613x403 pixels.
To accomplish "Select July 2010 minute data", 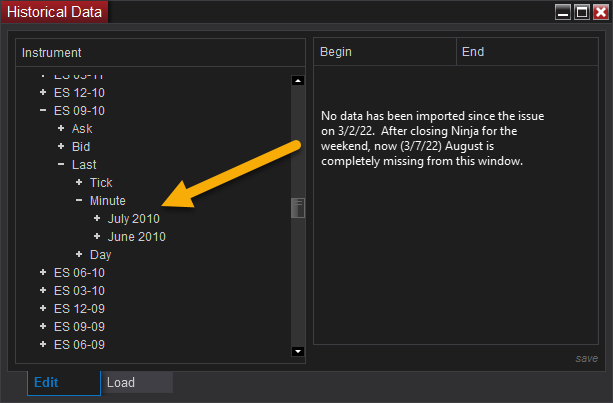I will pyautogui.click(x=134, y=219).
